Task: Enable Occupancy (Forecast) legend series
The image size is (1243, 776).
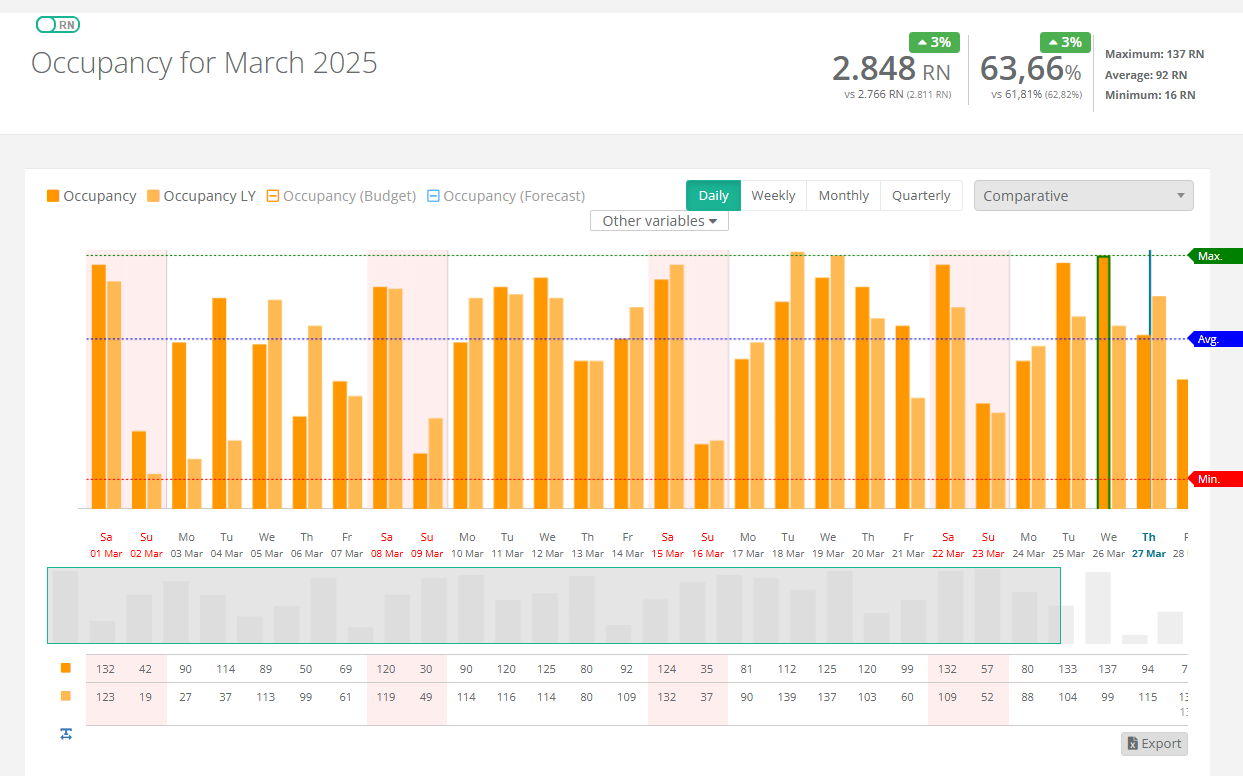Action: coord(505,196)
